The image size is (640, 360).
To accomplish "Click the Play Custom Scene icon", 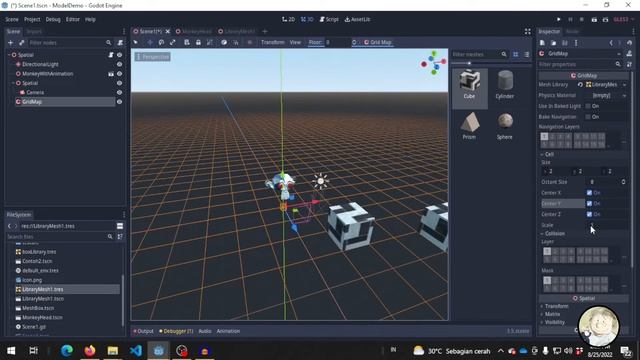I will coord(605,19).
